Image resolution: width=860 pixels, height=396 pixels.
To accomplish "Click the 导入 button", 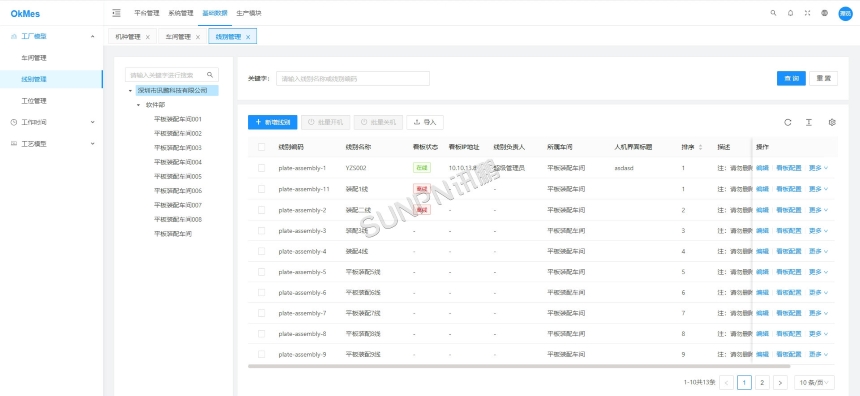I will pyautogui.click(x=425, y=122).
